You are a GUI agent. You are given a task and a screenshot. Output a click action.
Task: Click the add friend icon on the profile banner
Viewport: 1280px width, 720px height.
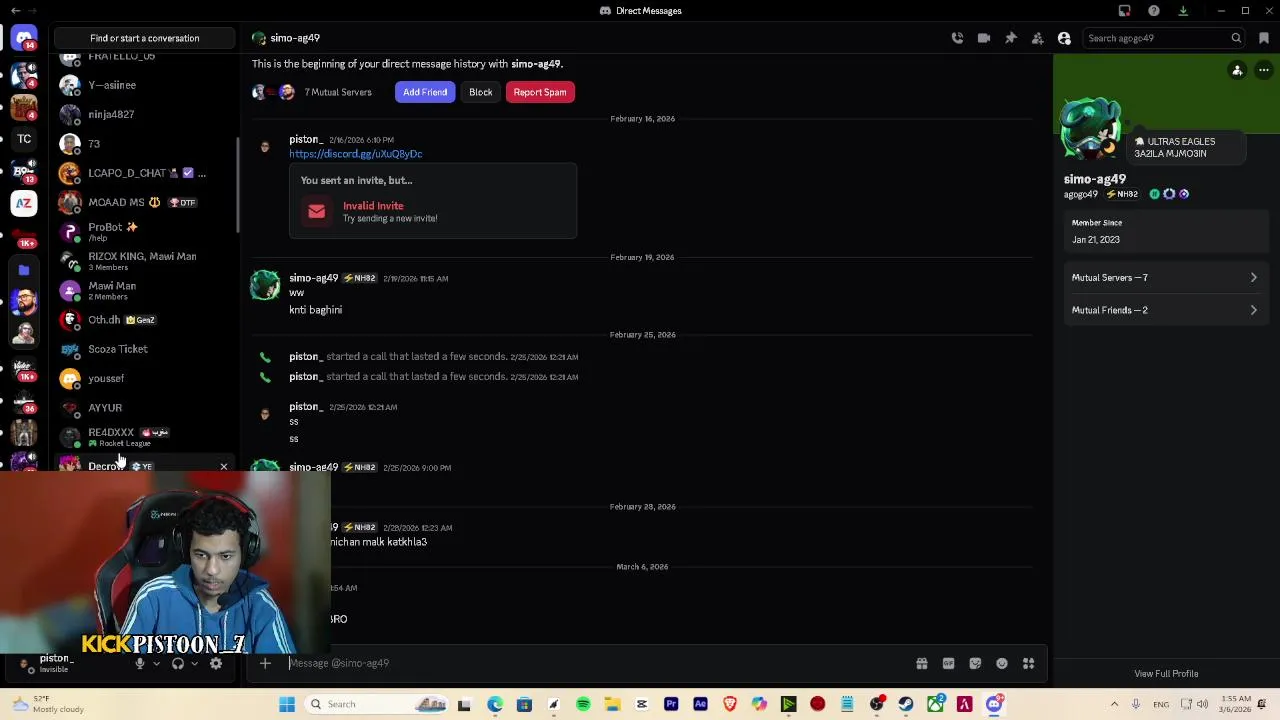[1237, 70]
